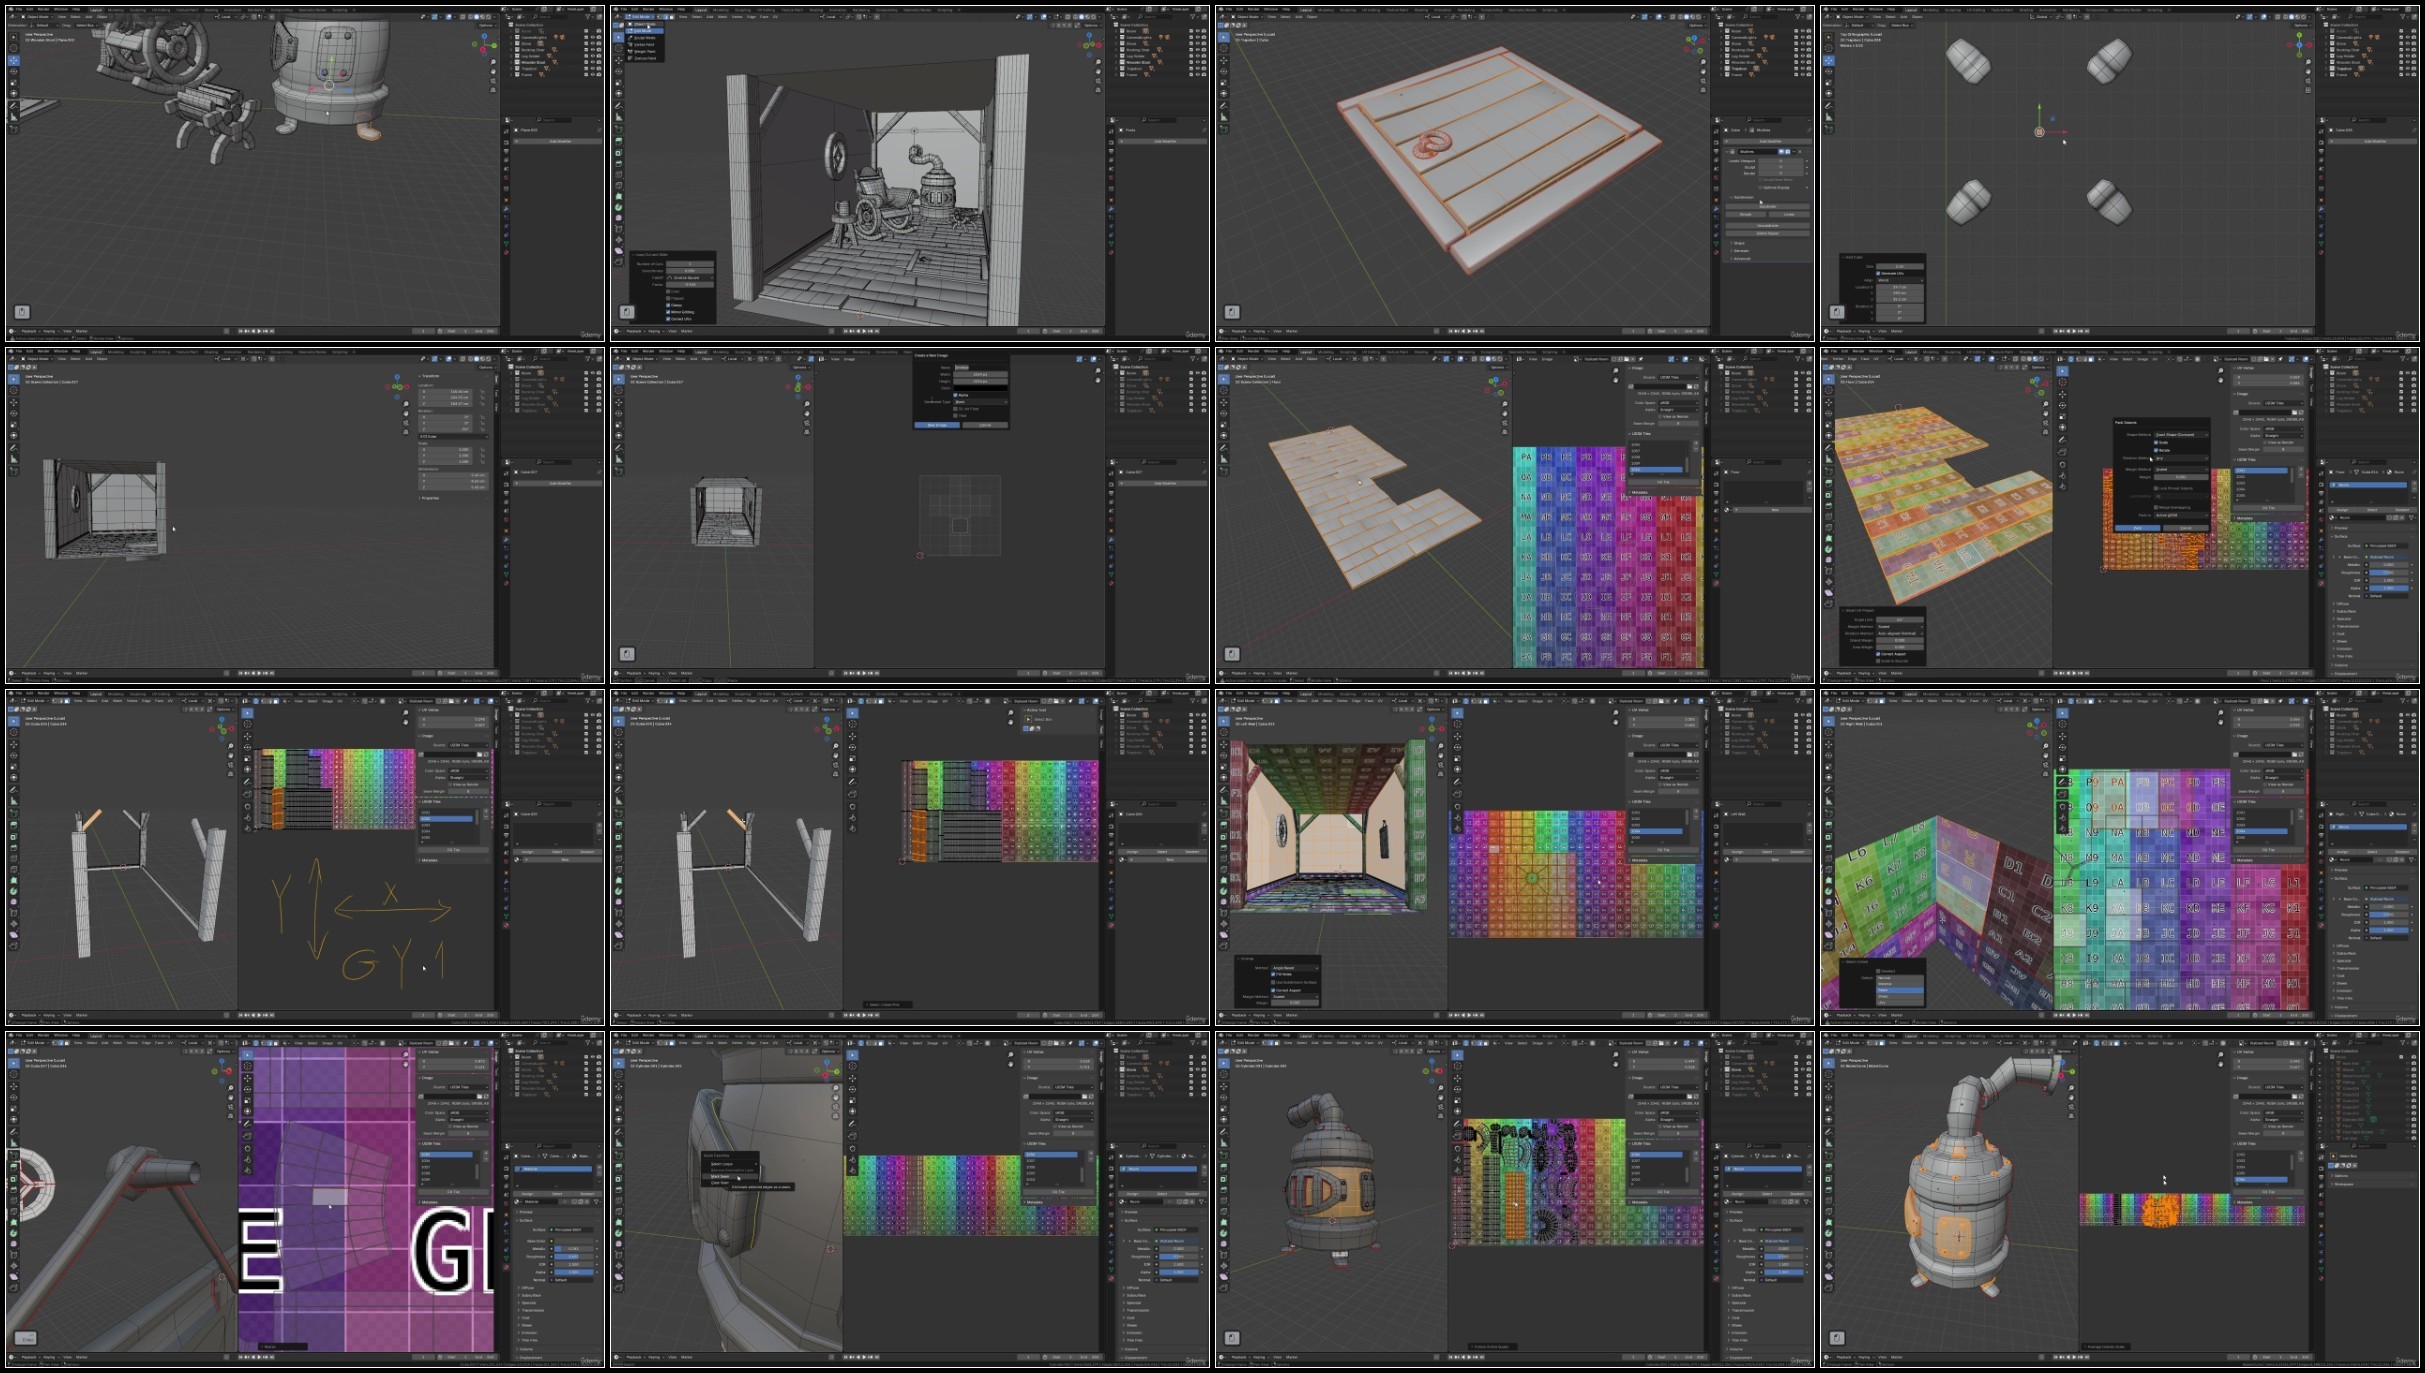Click highlighted 1004 tile row in checker walls UDIM list
This screenshot has width=2425, height=1373.
(x=2261, y=831)
